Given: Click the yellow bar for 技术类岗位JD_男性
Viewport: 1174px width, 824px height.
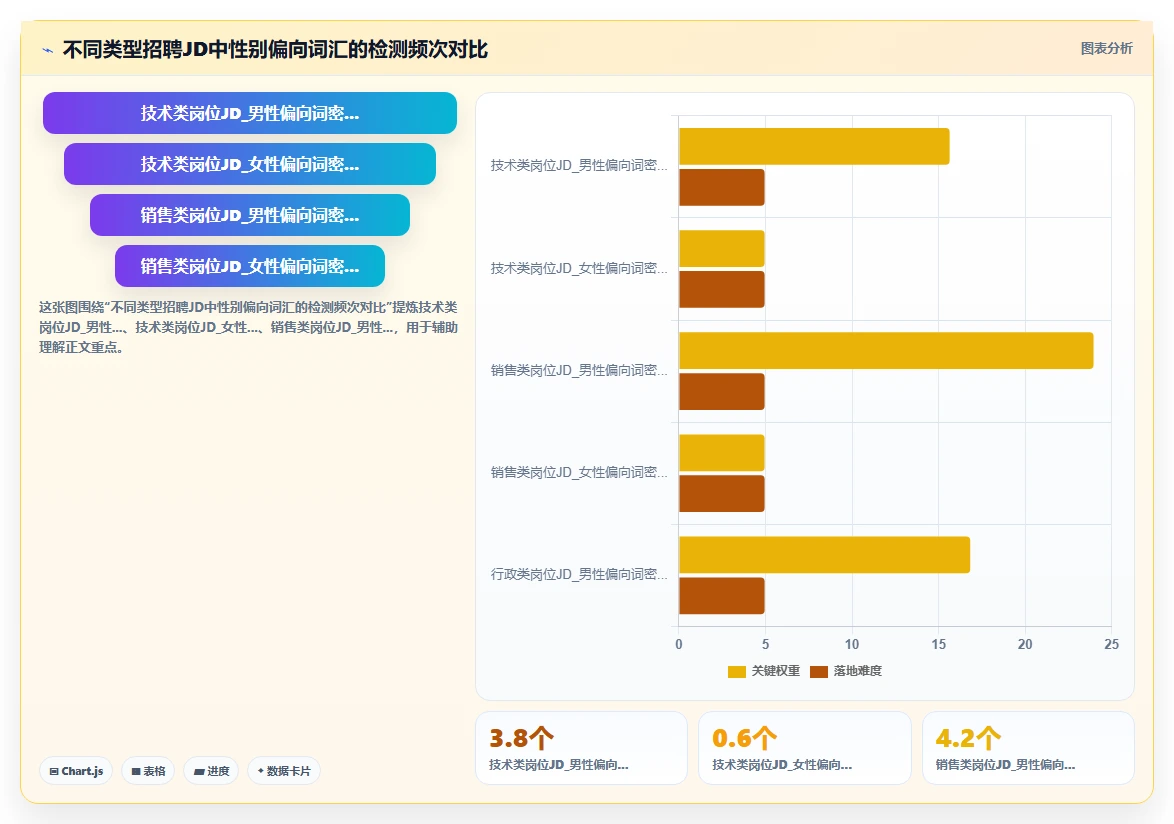Looking at the screenshot, I should click(x=814, y=146).
